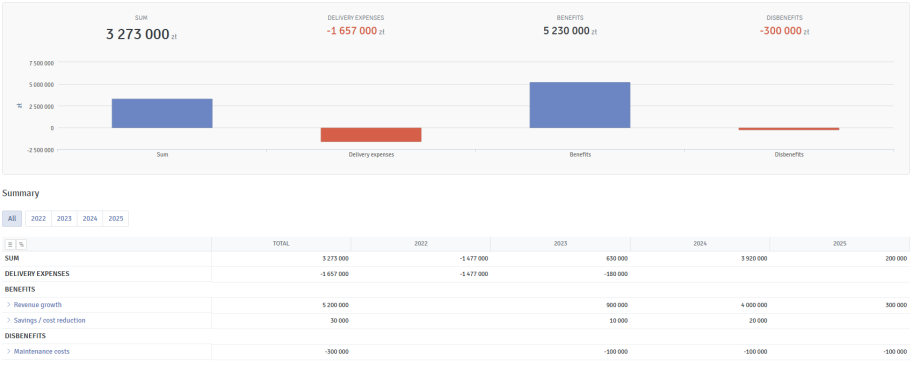This screenshot has width=913, height=365.
Task: Switch to the 2022 year tab
Action: [x=38, y=218]
